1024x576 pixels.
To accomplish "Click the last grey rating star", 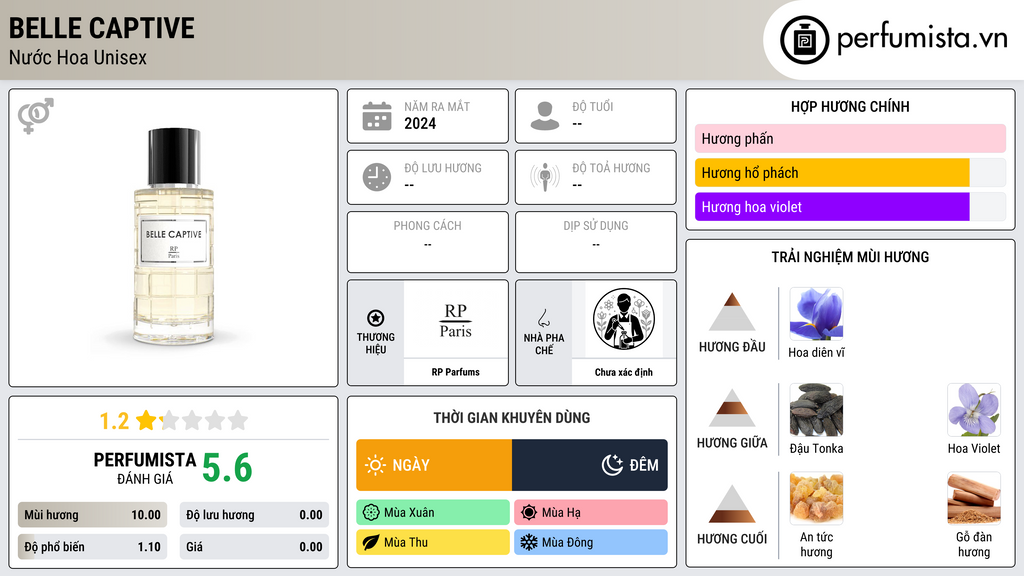I will coord(238,420).
